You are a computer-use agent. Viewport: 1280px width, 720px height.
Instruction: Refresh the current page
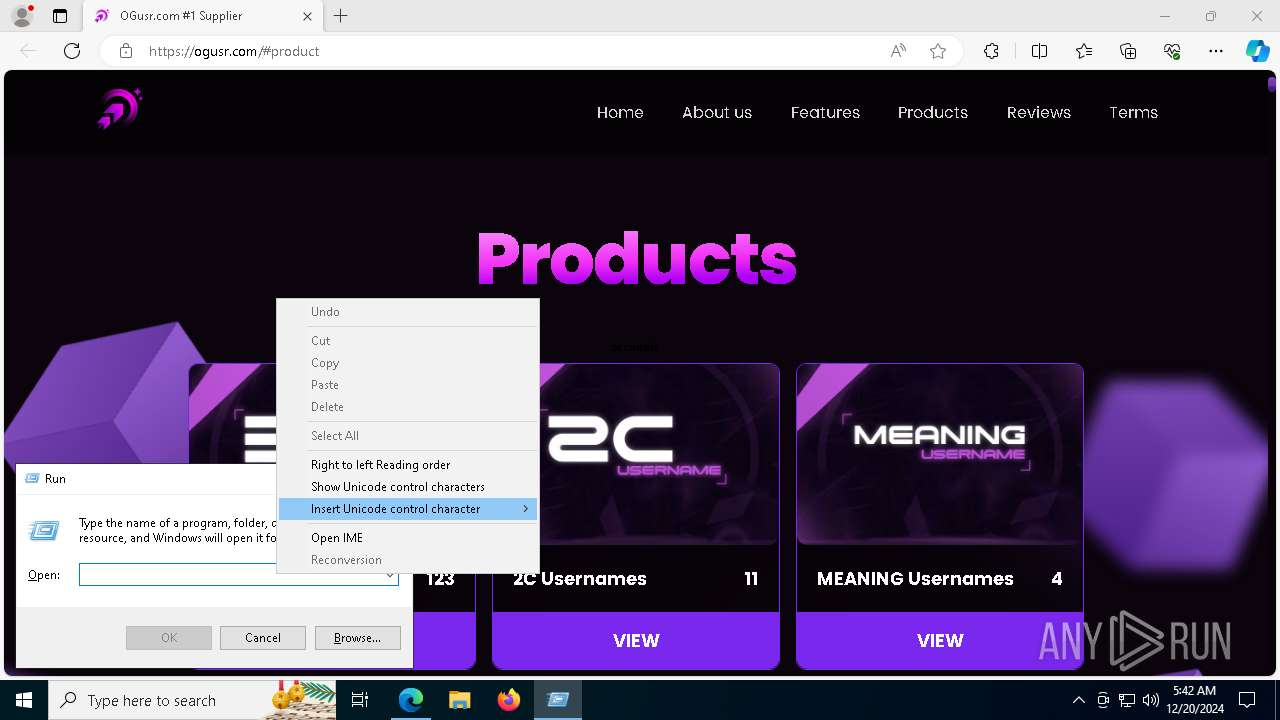point(72,51)
